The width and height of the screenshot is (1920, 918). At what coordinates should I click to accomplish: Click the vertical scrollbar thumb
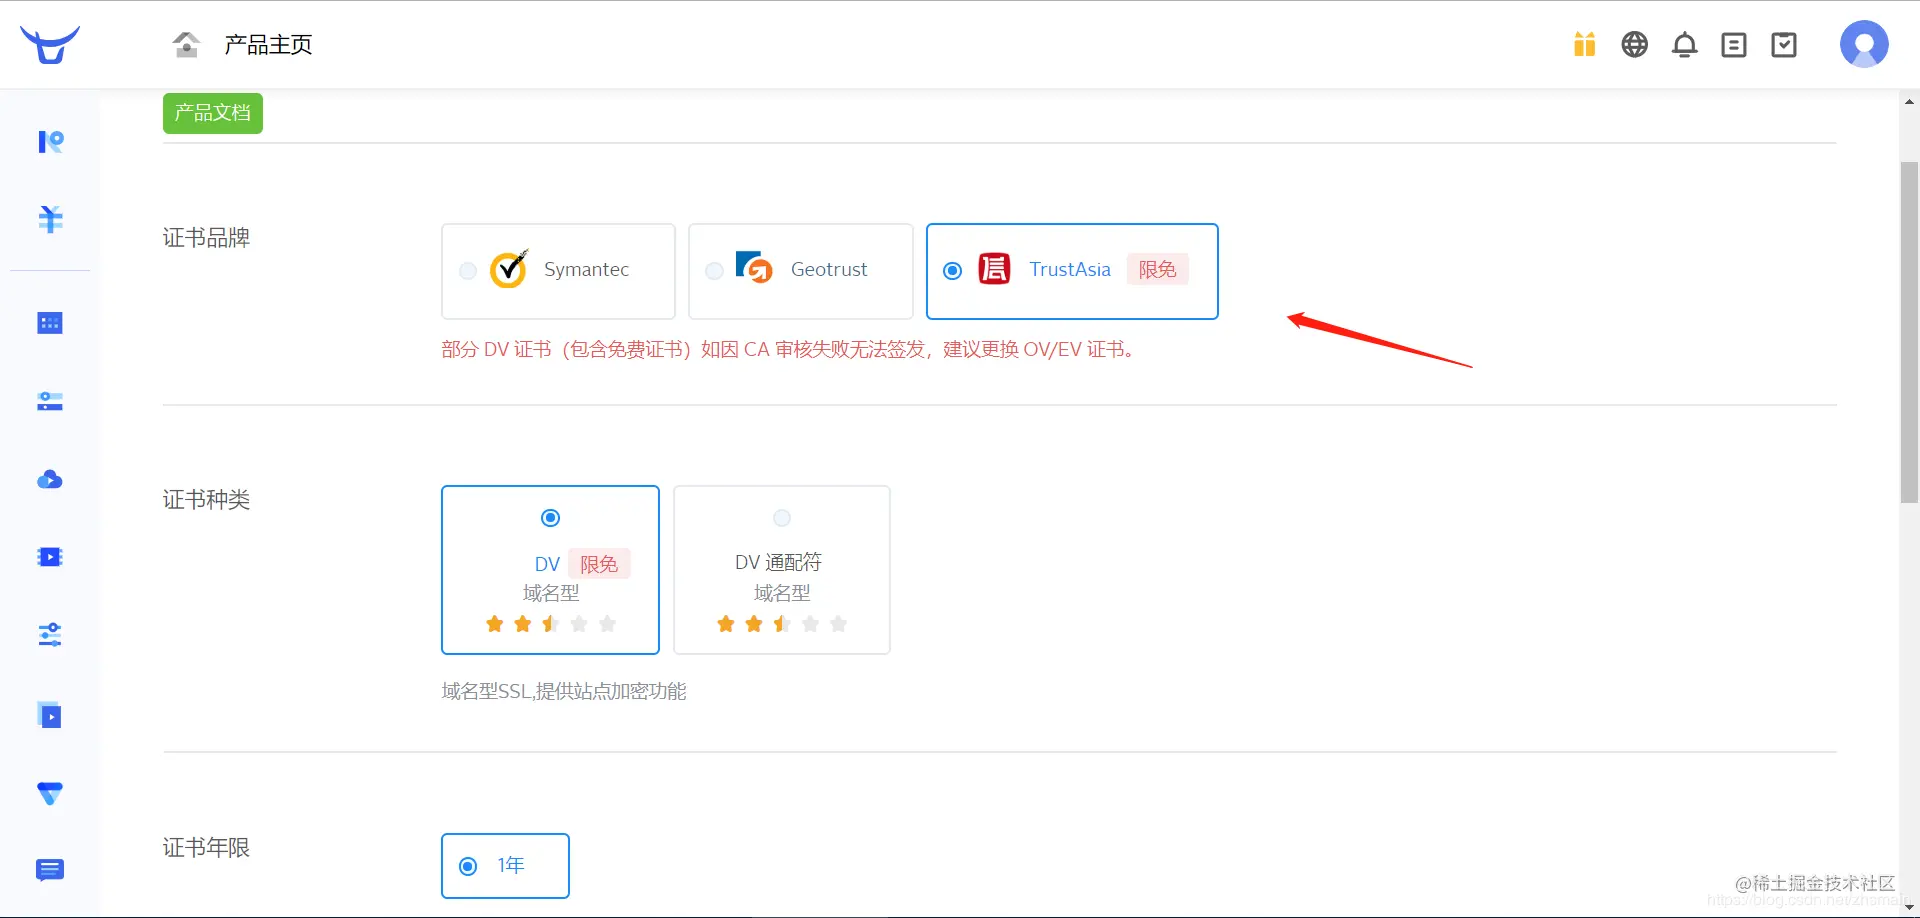point(1910,332)
